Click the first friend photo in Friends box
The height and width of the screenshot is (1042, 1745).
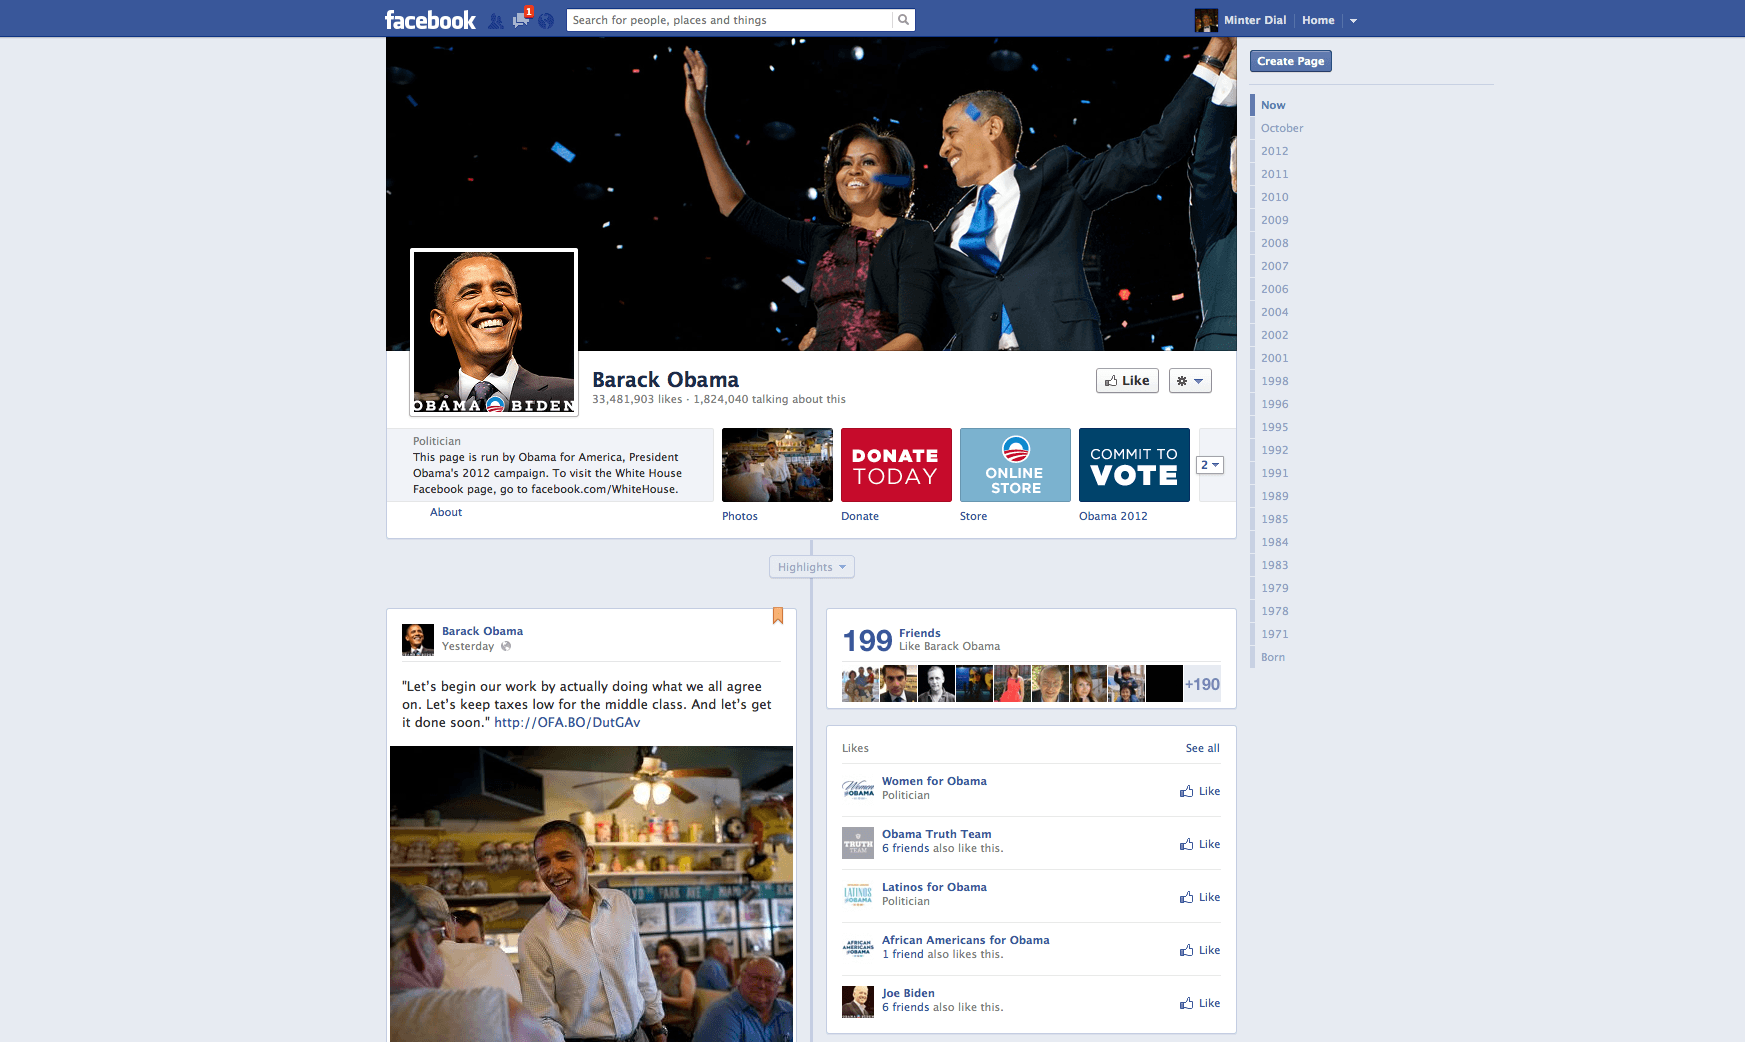coord(860,684)
